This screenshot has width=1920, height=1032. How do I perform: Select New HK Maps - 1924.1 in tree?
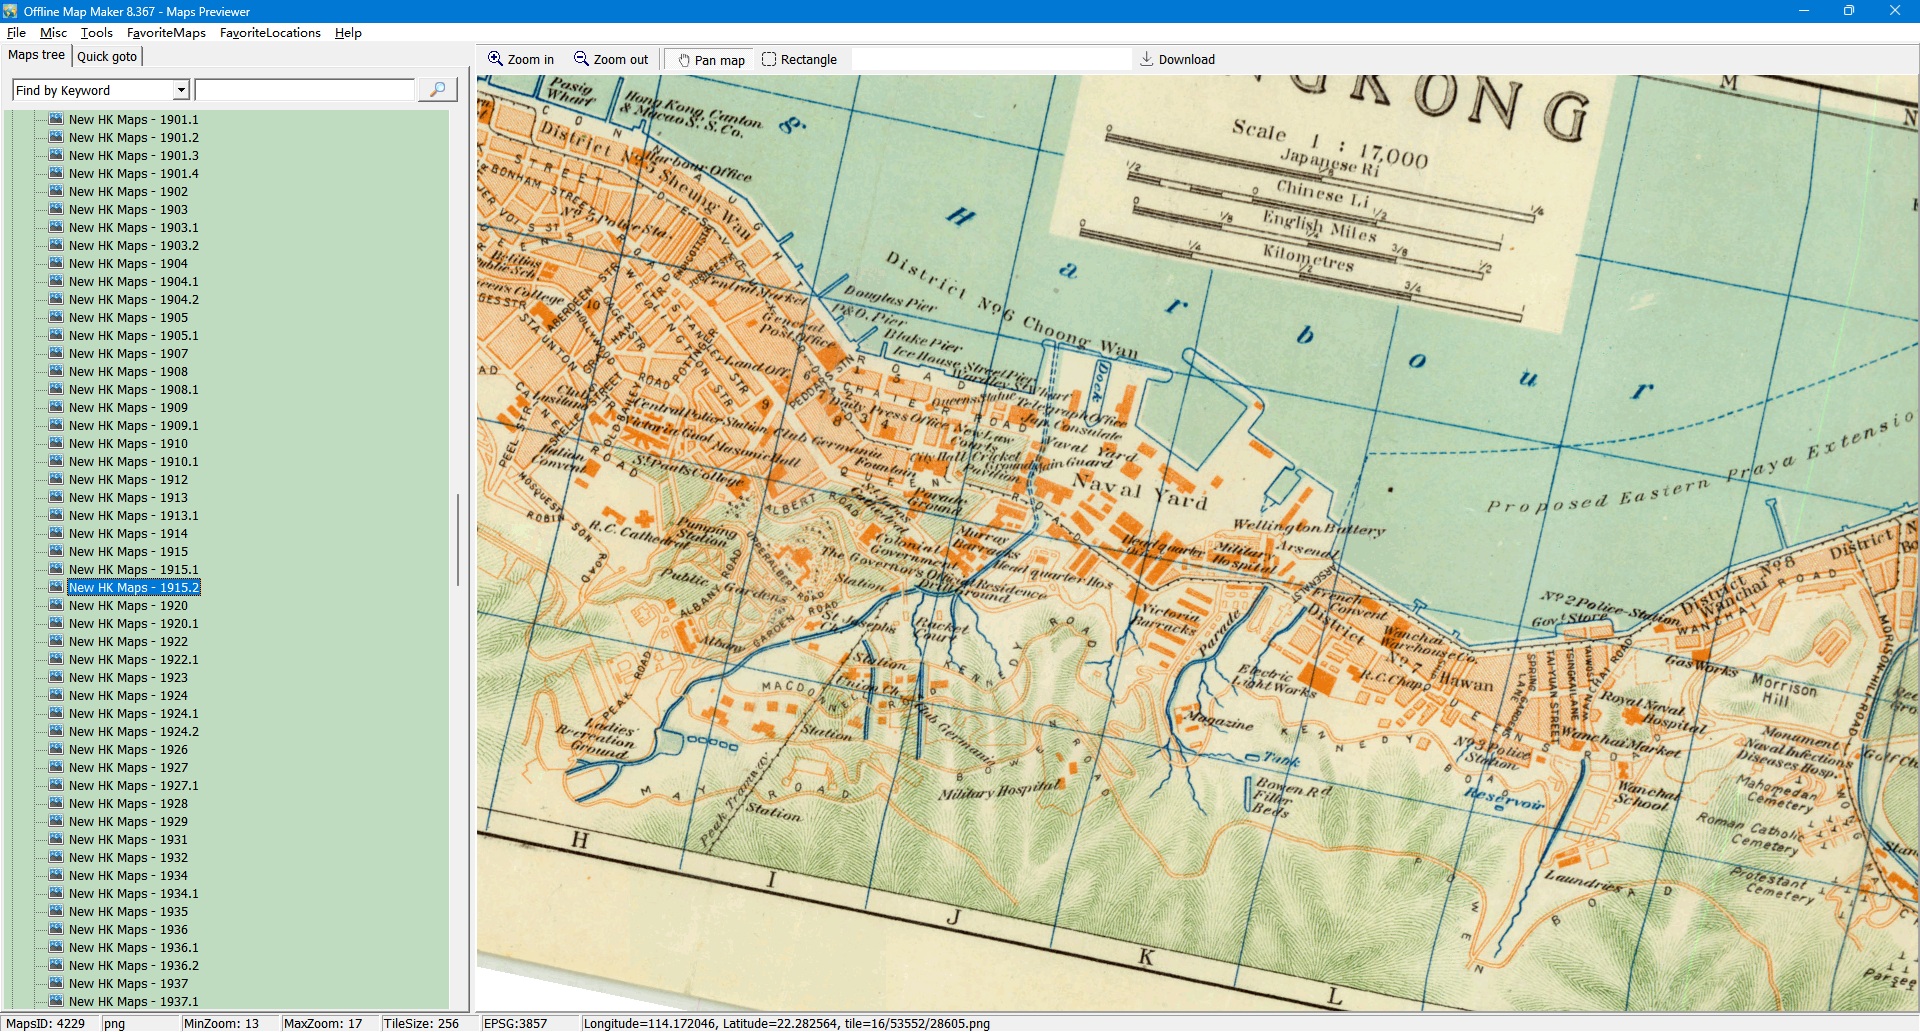(134, 713)
